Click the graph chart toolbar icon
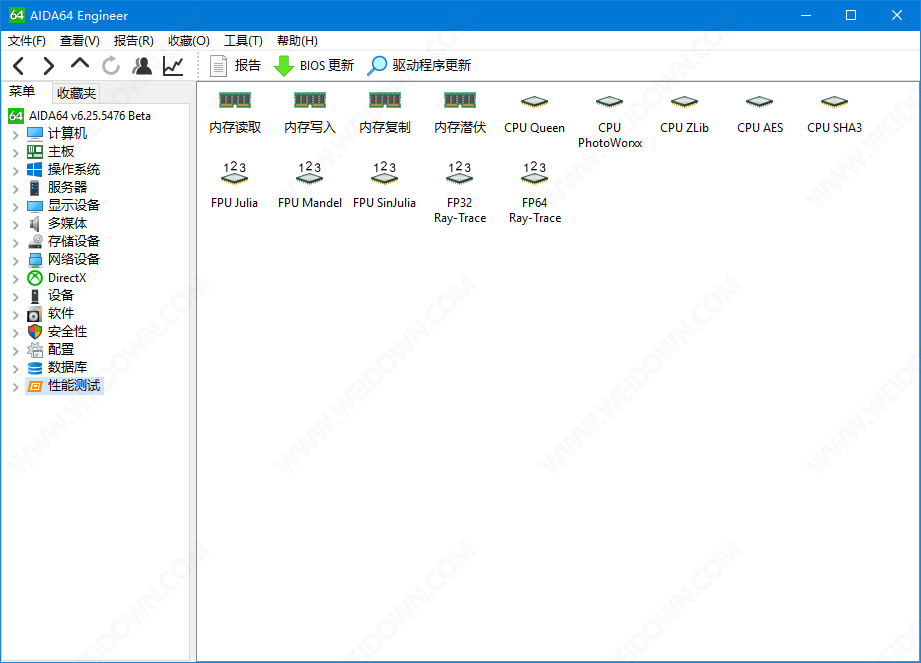This screenshot has height=663, width=921. click(173, 65)
